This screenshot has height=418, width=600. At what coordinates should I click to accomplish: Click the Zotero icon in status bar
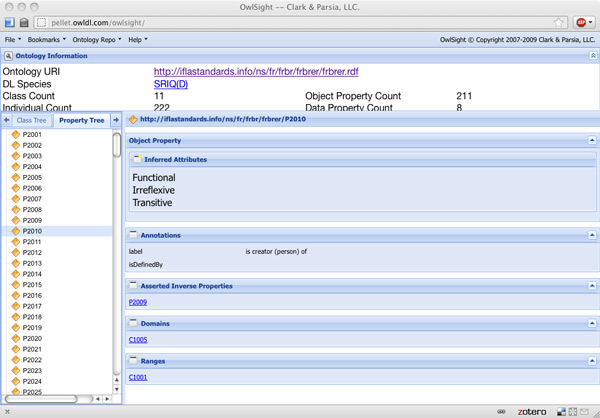[532, 411]
